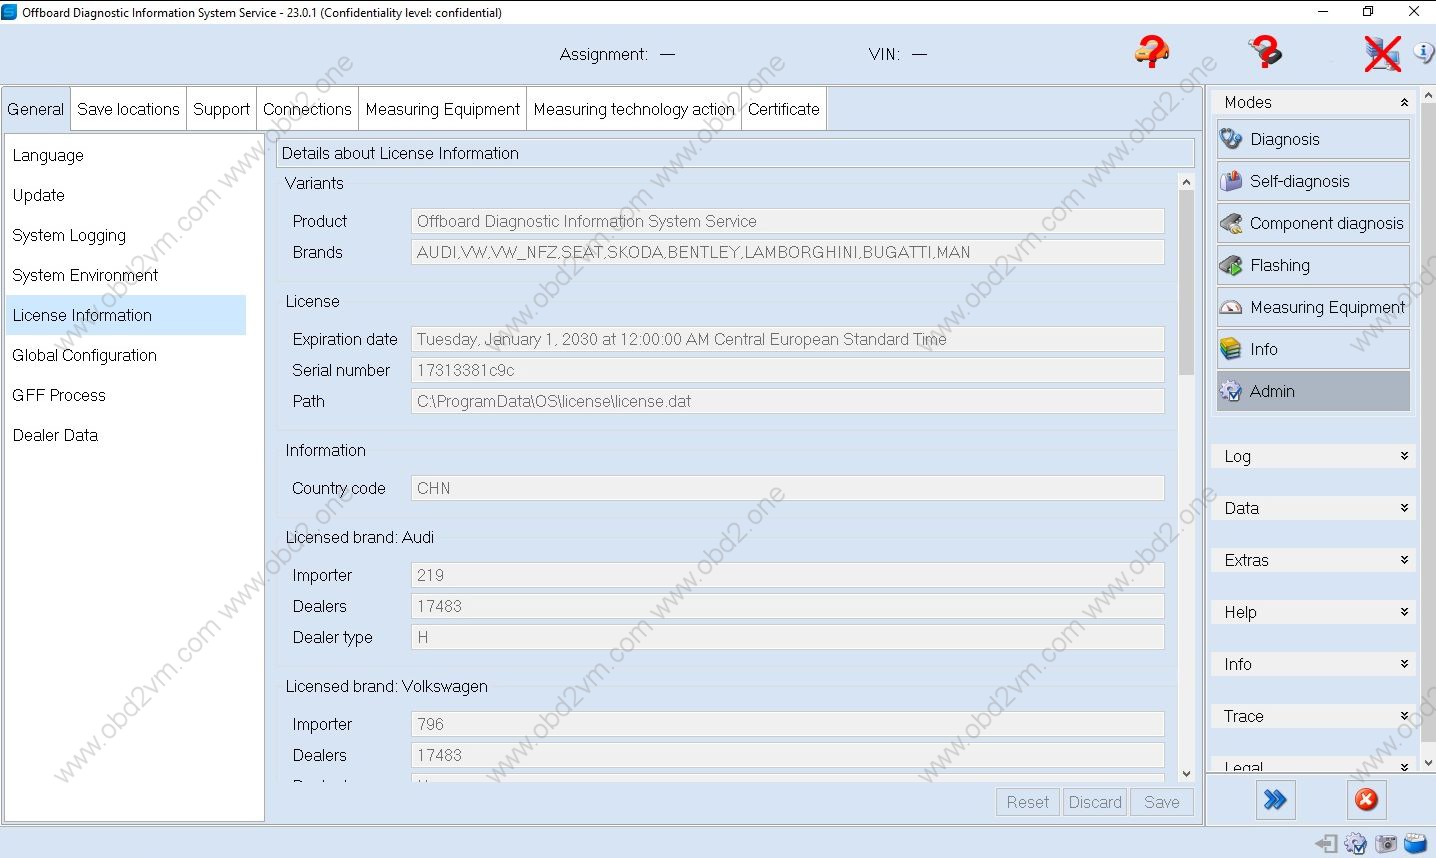Open the Certificate tab
Image resolution: width=1436 pixels, height=858 pixels.
pos(783,110)
